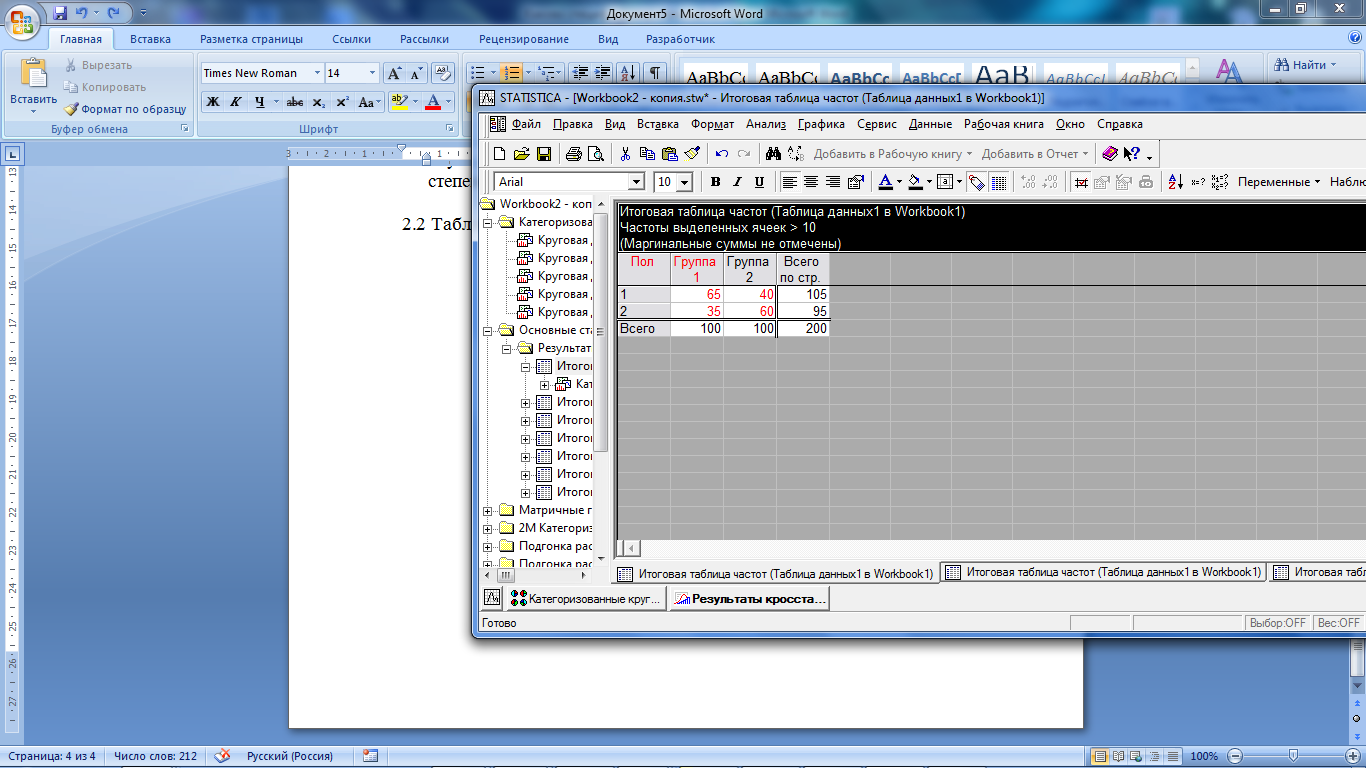Toggle Underline in the STATISTICA format toolbar
The width and height of the screenshot is (1366, 768).
[759, 182]
